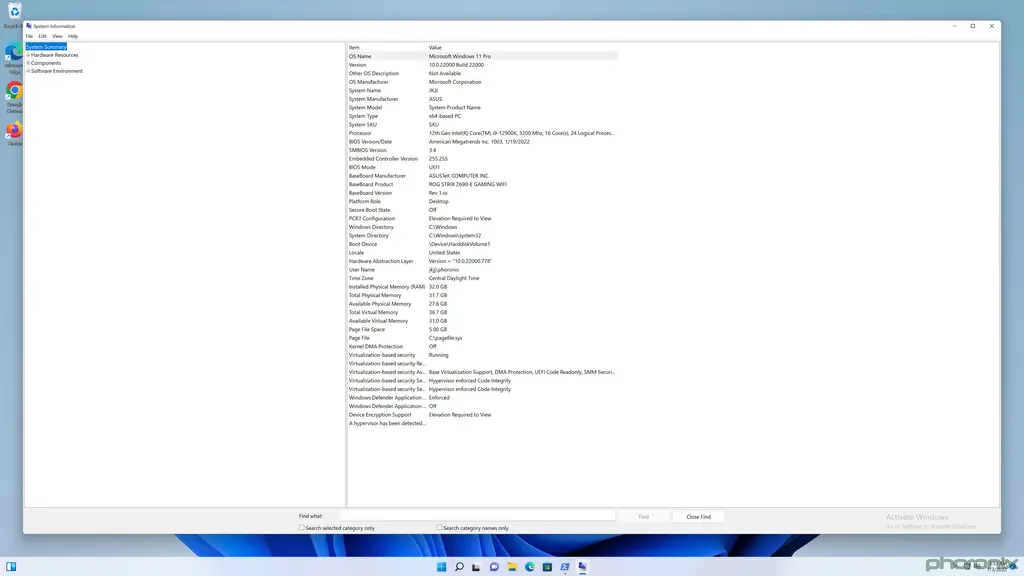Viewport: 1024px width, 576px height.
Task: Open the Help menu
Action: (73, 36)
